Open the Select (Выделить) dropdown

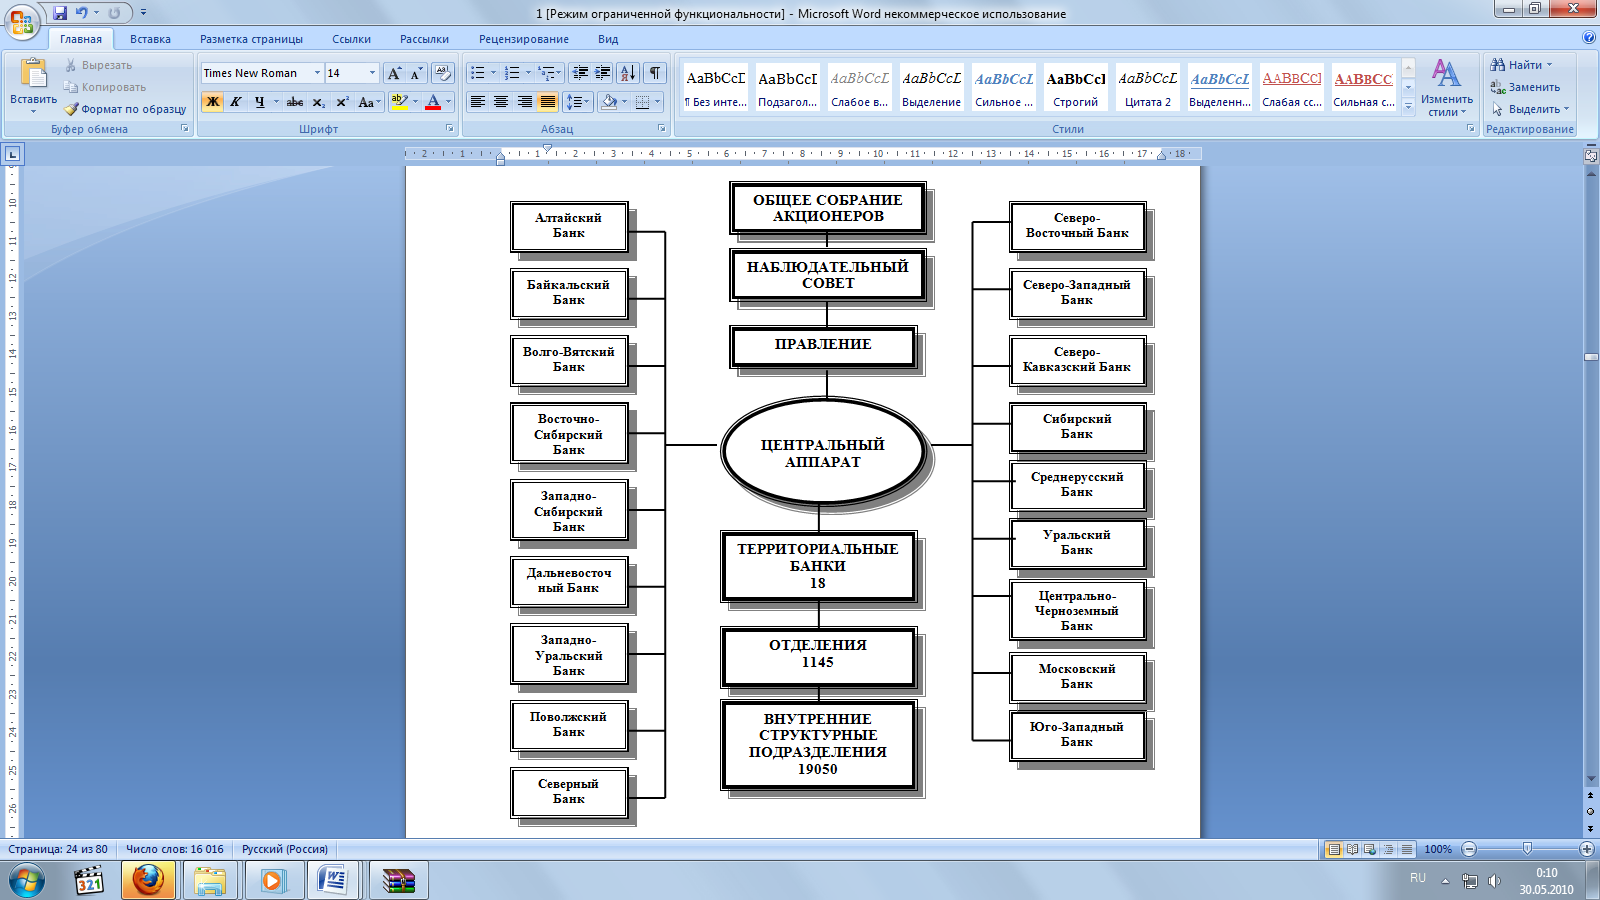[x=1530, y=109]
